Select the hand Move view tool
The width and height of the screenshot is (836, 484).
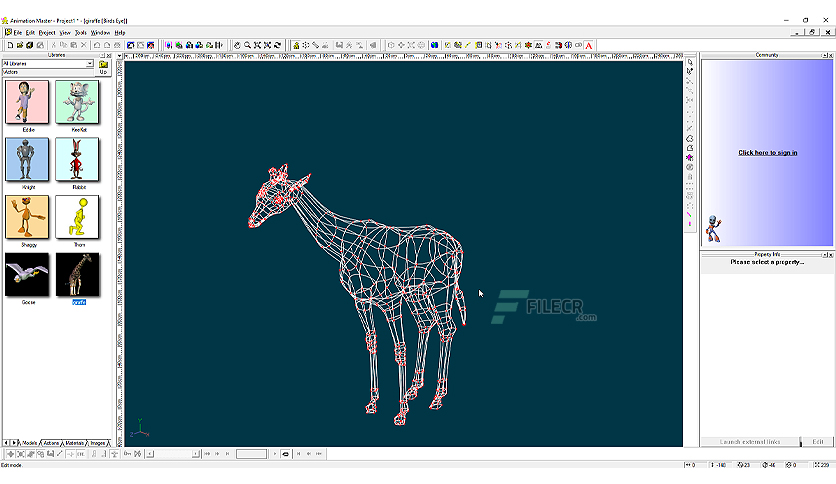tap(237, 45)
